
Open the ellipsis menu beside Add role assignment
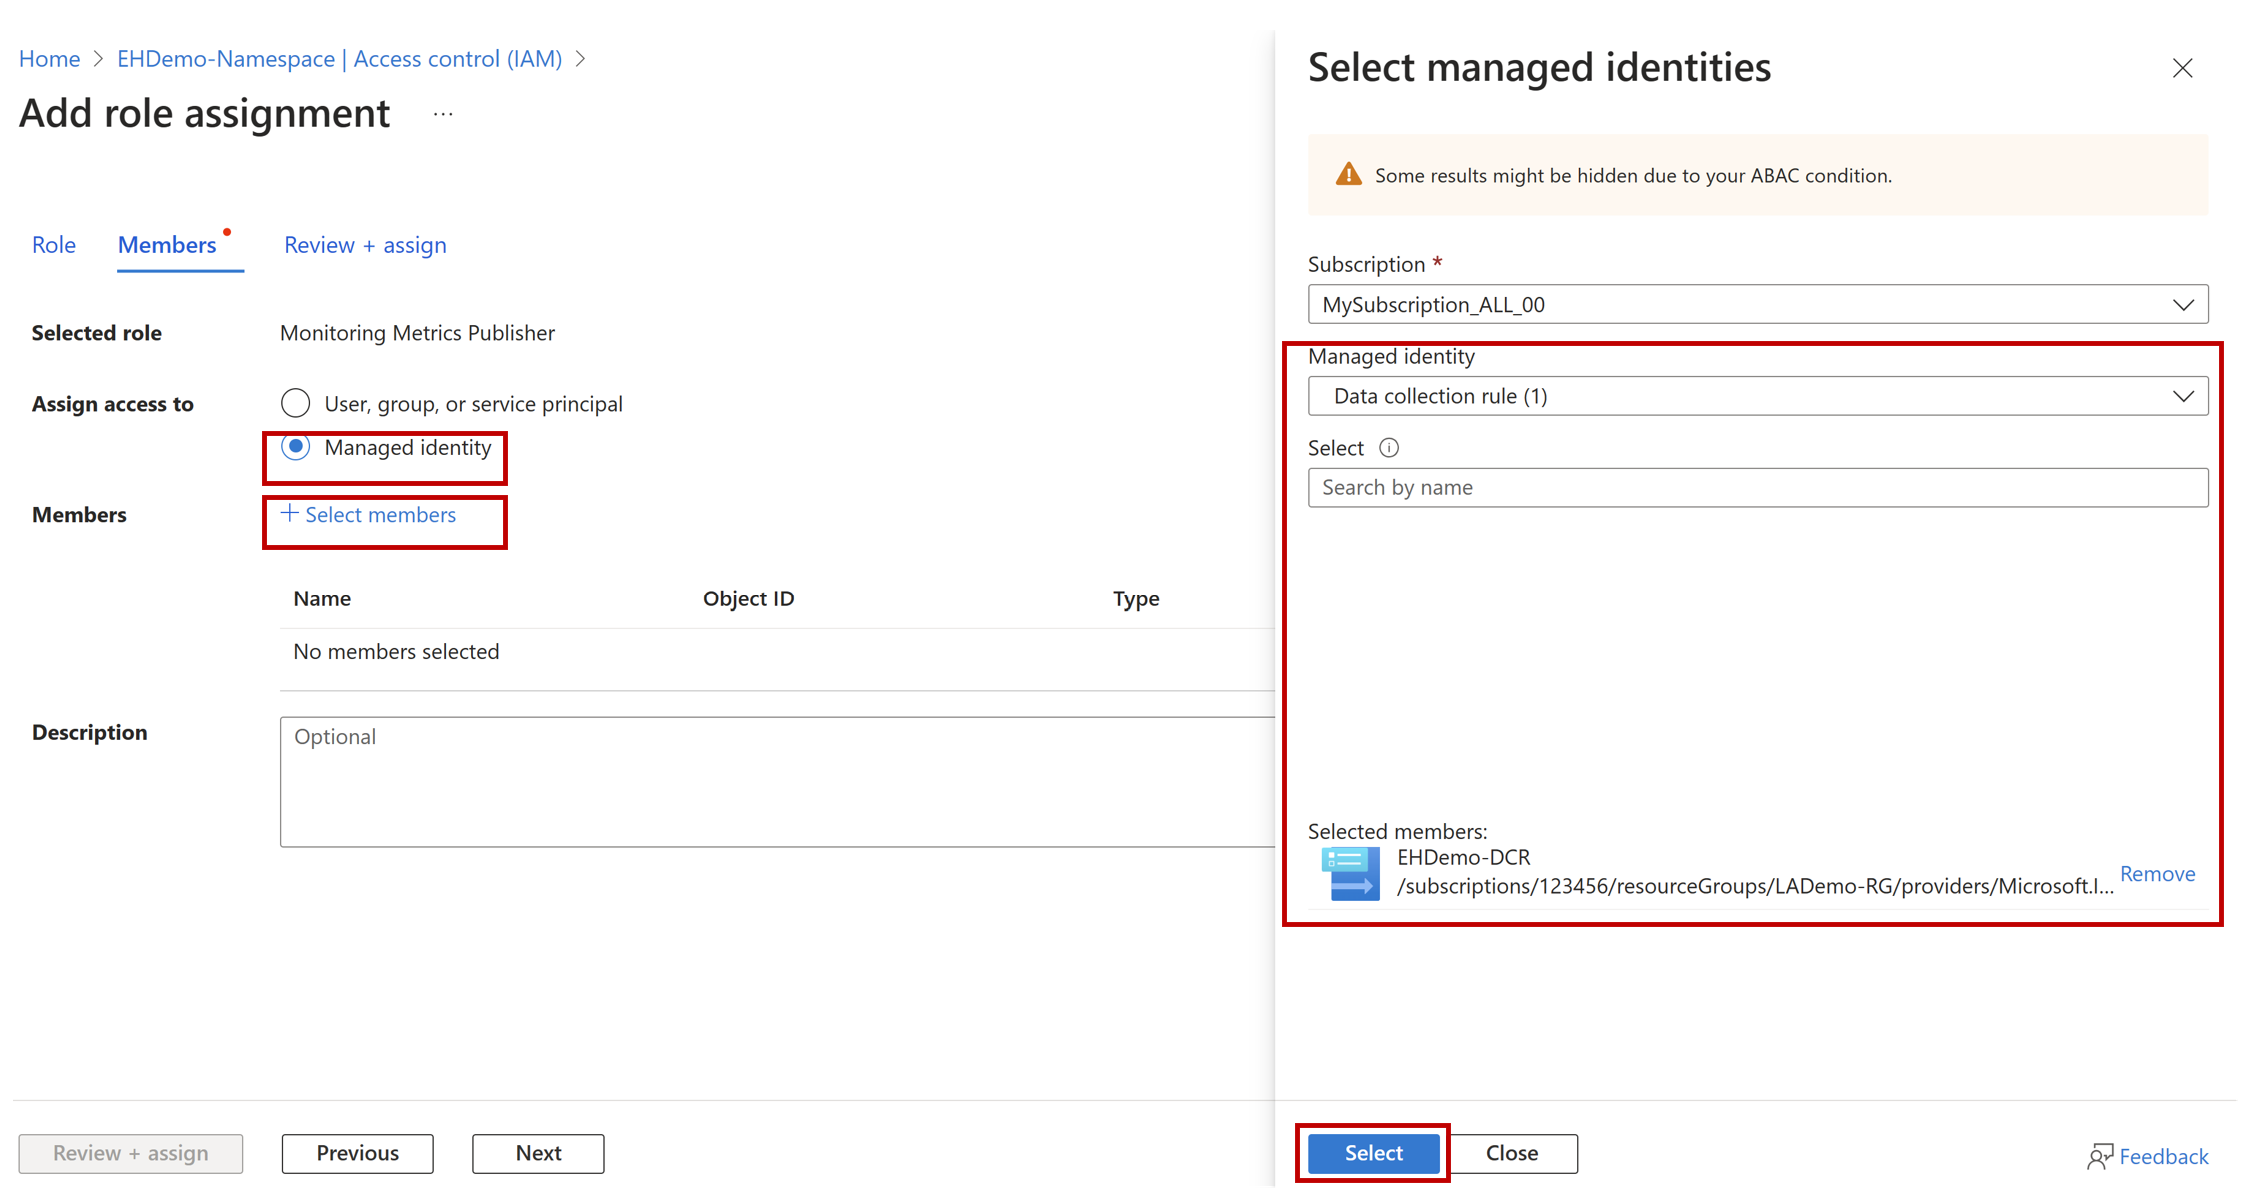tap(443, 115)
